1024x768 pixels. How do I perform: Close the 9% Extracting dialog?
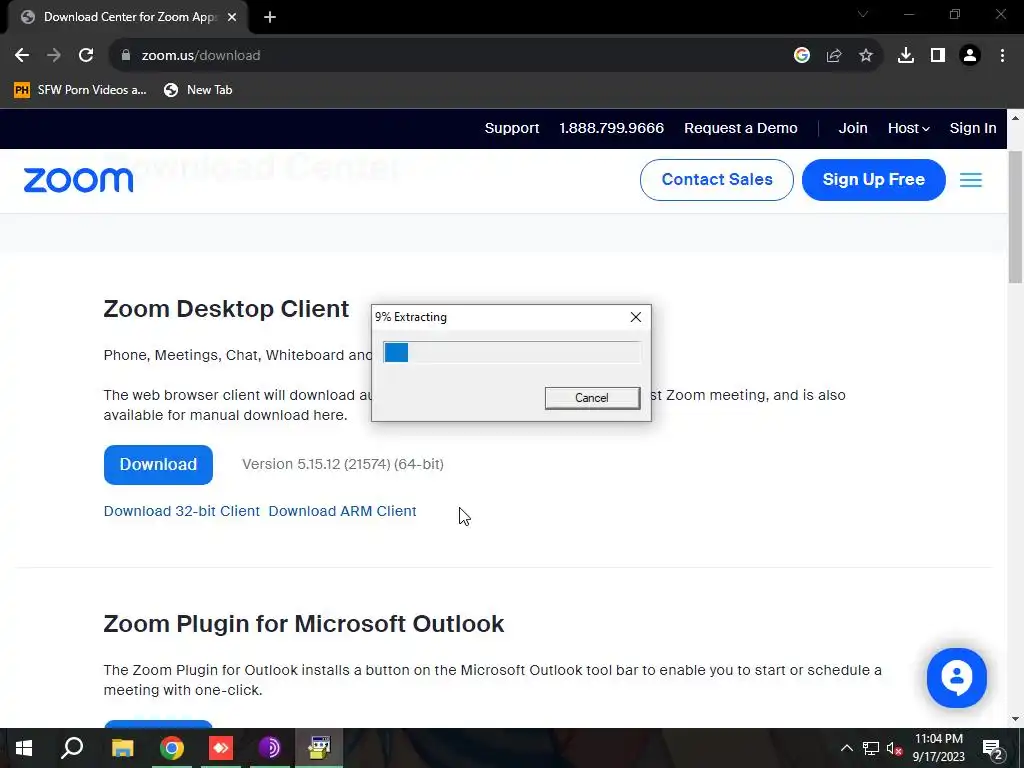pos(635,317)
